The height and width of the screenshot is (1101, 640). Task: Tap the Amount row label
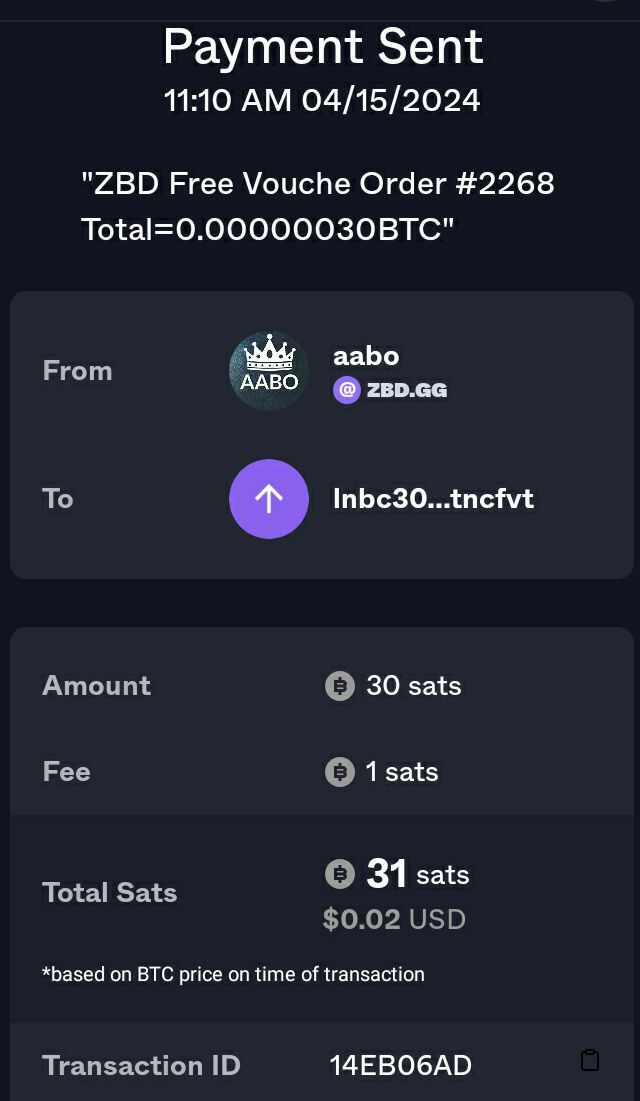point(96,686)
